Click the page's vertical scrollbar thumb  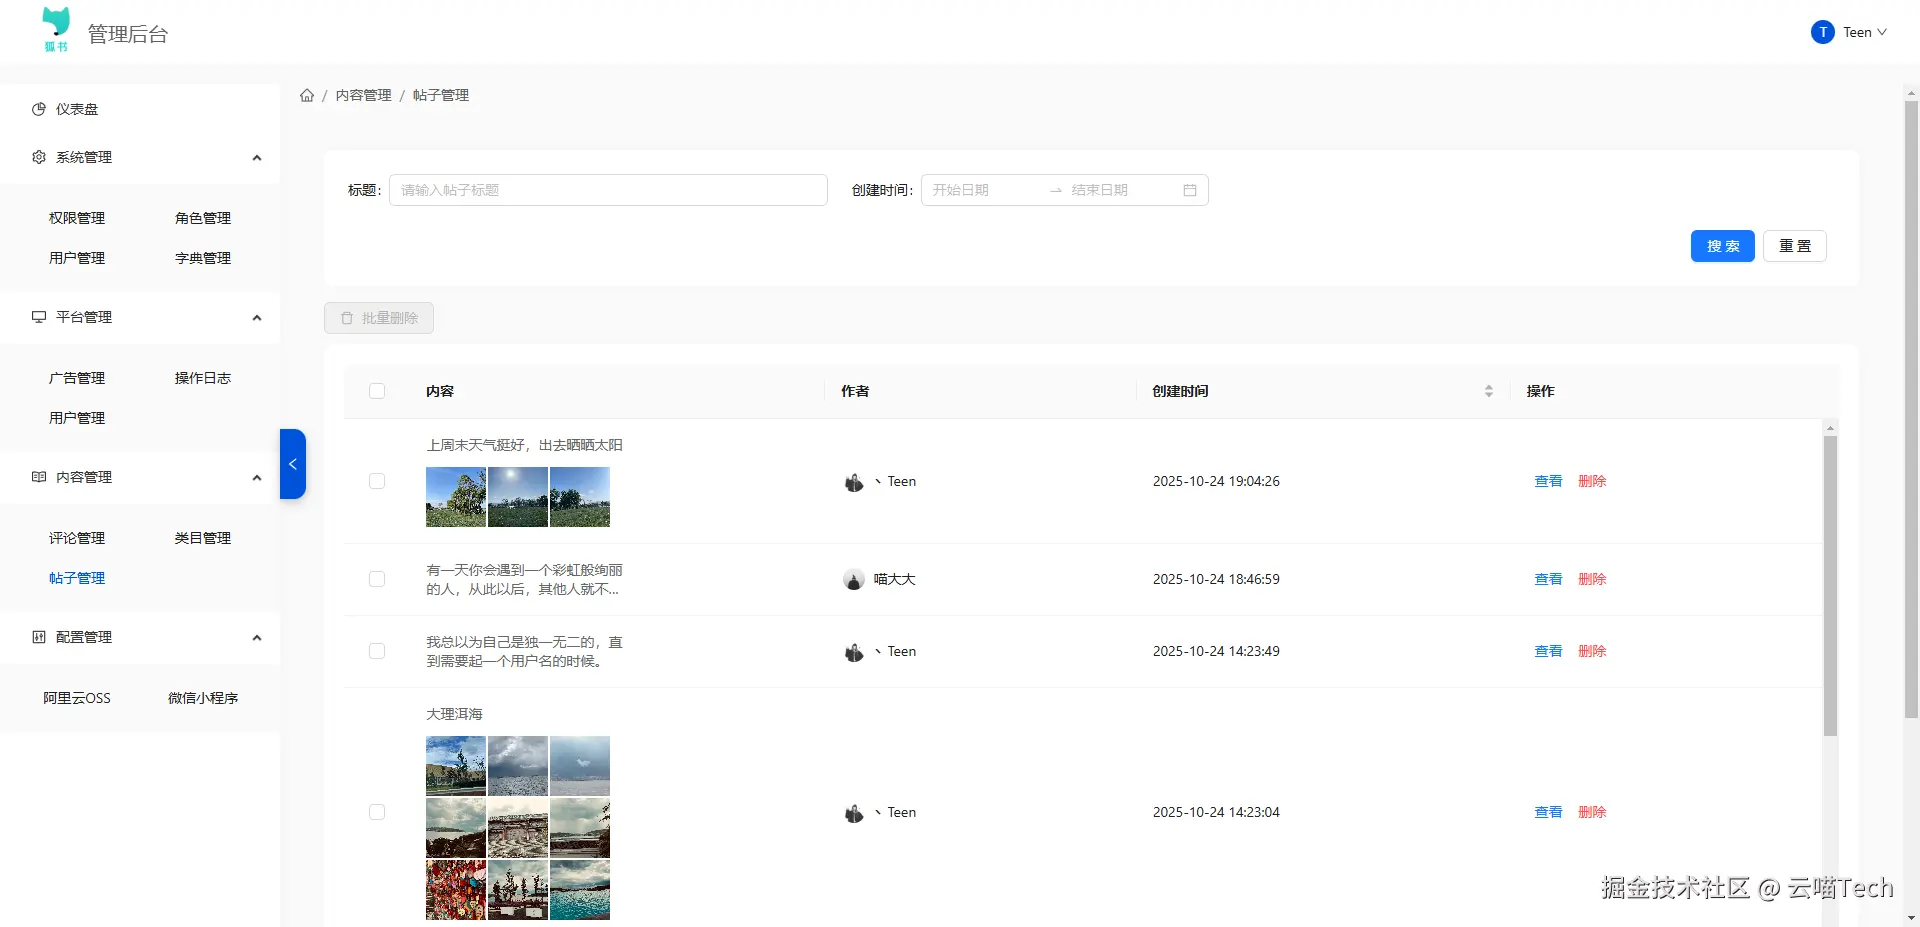[x=1911, y=410]
